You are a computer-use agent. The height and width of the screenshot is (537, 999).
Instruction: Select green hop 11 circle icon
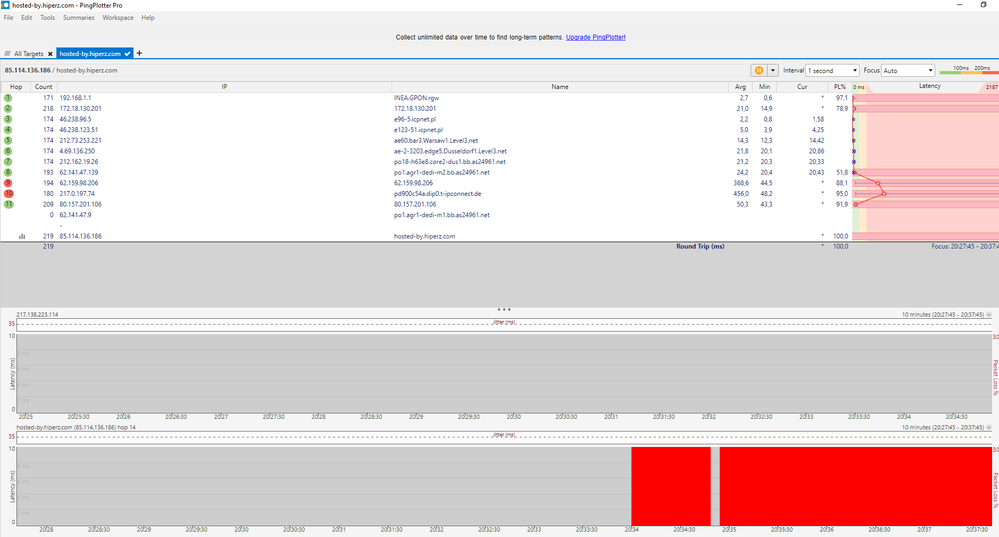[x=8, y=204]
